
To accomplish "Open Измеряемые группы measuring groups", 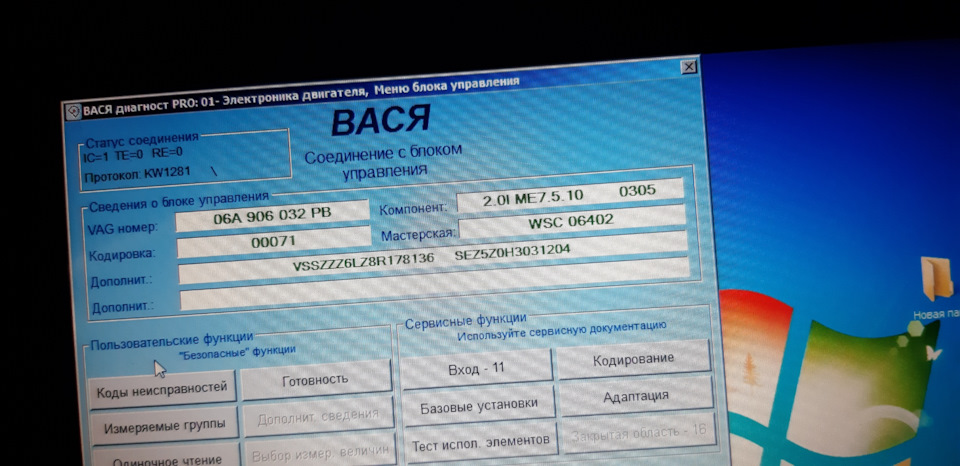I will (165, 427).
